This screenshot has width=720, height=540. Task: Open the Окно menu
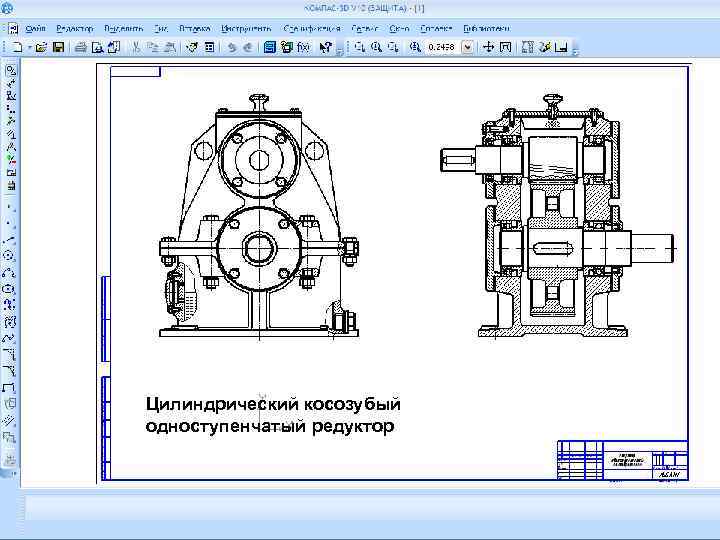click(399, 28)
